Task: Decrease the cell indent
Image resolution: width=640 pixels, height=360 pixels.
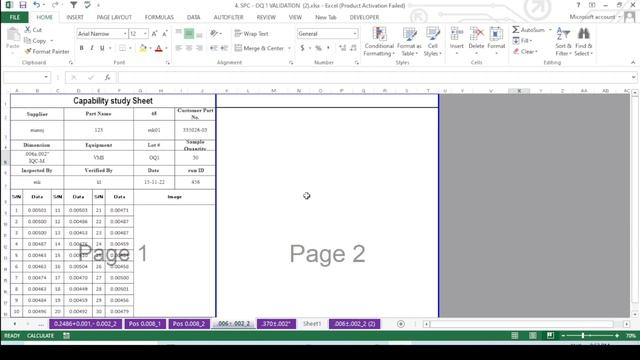Action: point(213,48)
